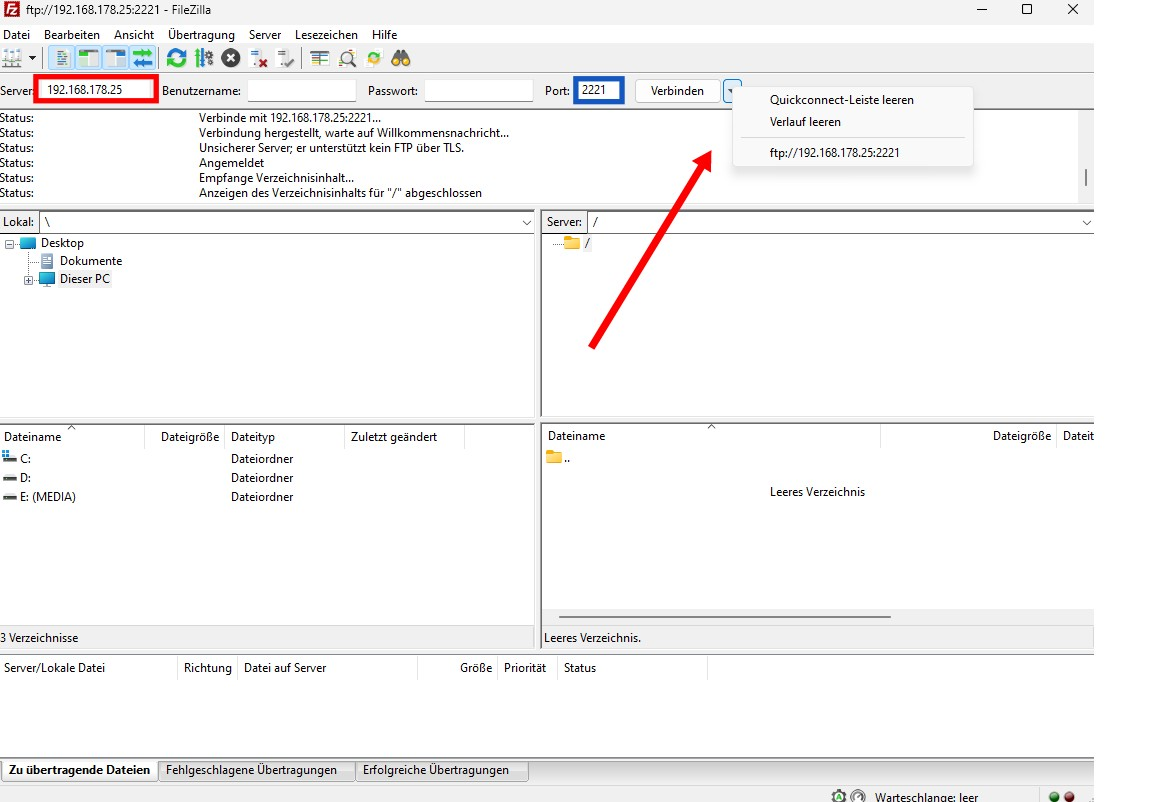1152x802 pixels.
Task: Open the Übertragung menu
Action: (201, 35)
